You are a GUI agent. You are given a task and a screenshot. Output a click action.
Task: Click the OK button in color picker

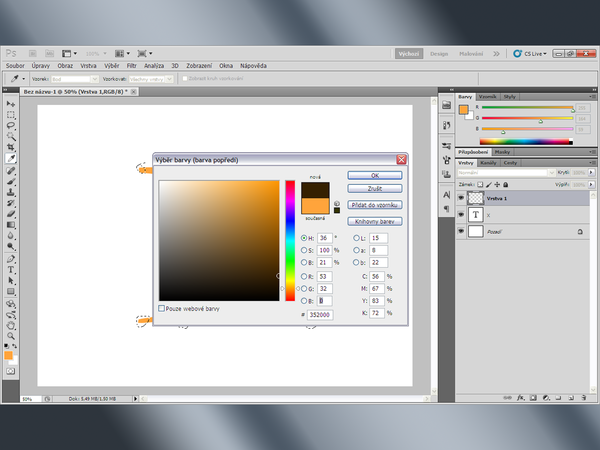(374, 175)
